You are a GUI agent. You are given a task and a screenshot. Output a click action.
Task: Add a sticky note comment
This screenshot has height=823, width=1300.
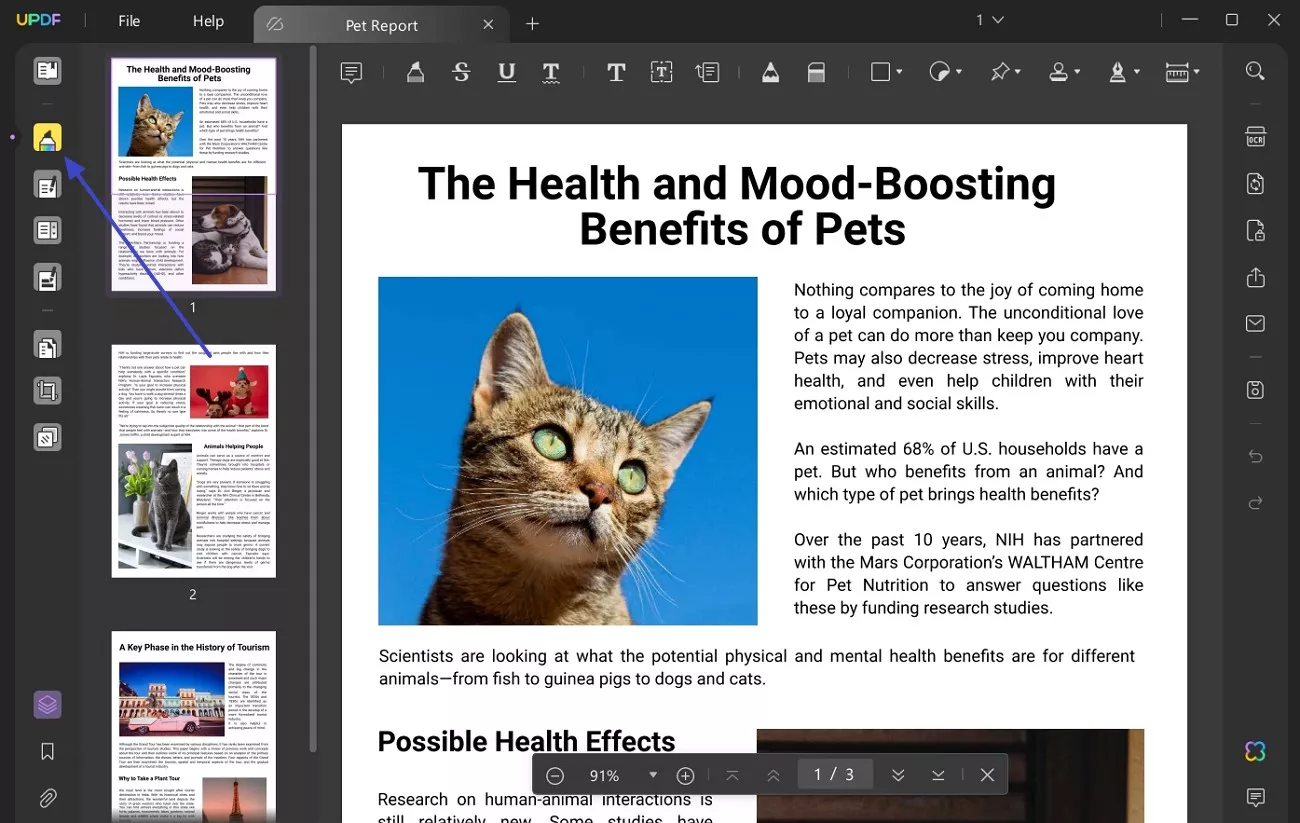[351, 72]
